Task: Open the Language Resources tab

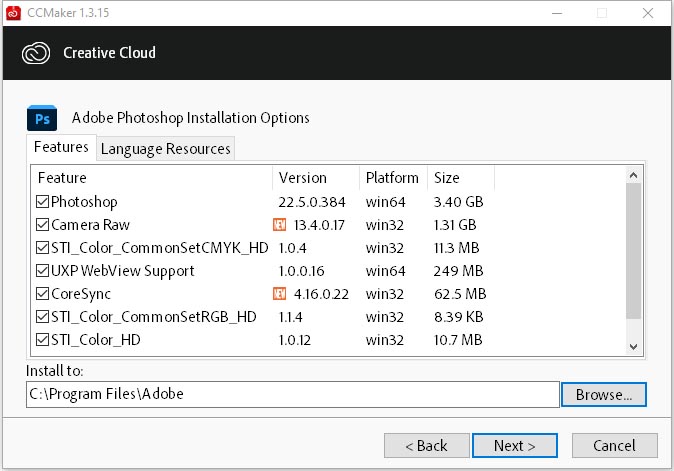Action: (x=165, y=149)
